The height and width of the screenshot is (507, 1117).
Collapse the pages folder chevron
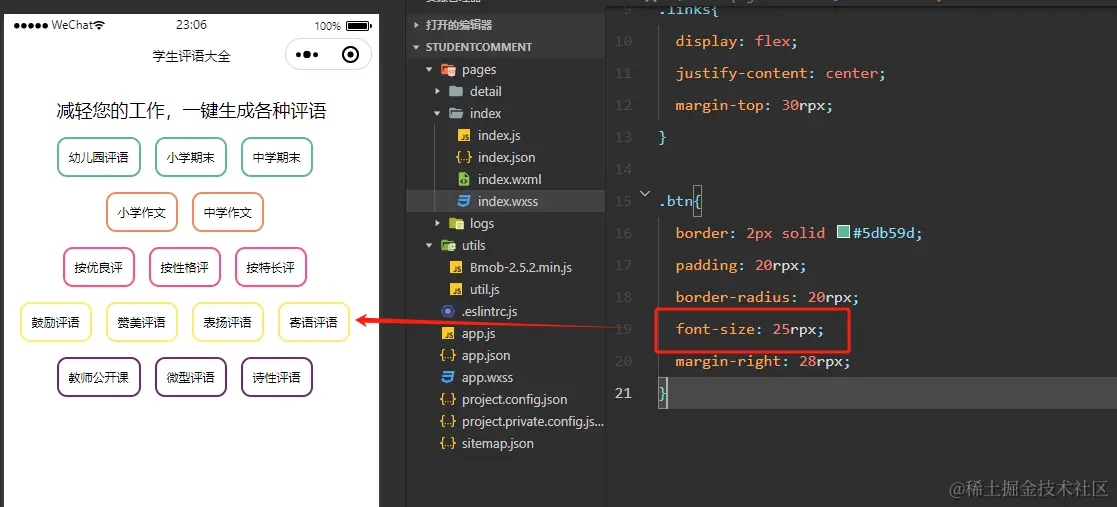pyautogui.click(x=430, y=70)
